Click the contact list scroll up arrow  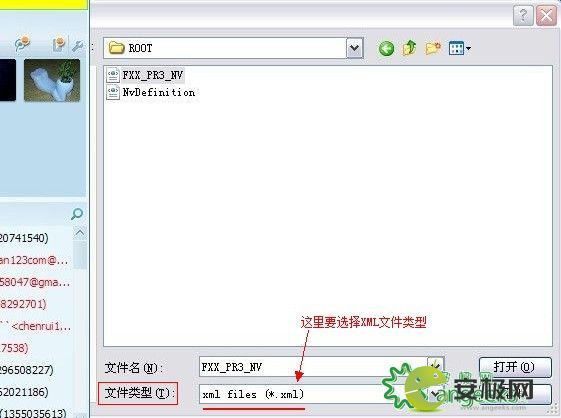[x=79, y=233]
